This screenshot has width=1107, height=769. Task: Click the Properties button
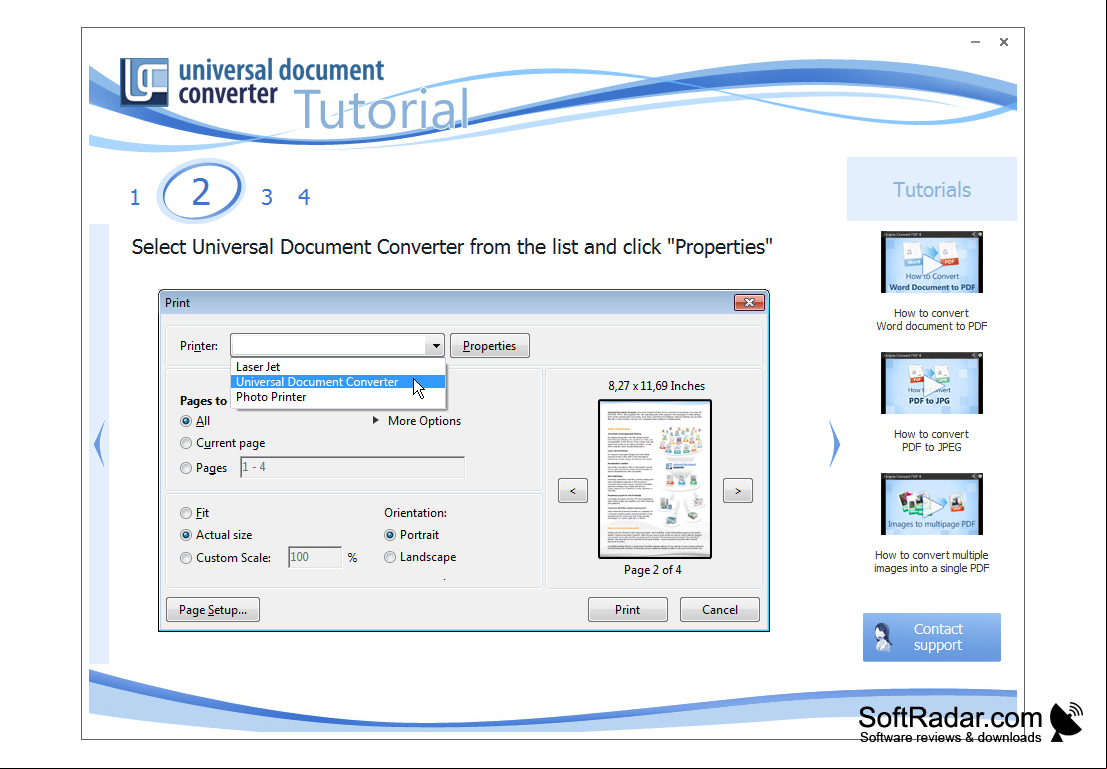[x=490, y=346]
